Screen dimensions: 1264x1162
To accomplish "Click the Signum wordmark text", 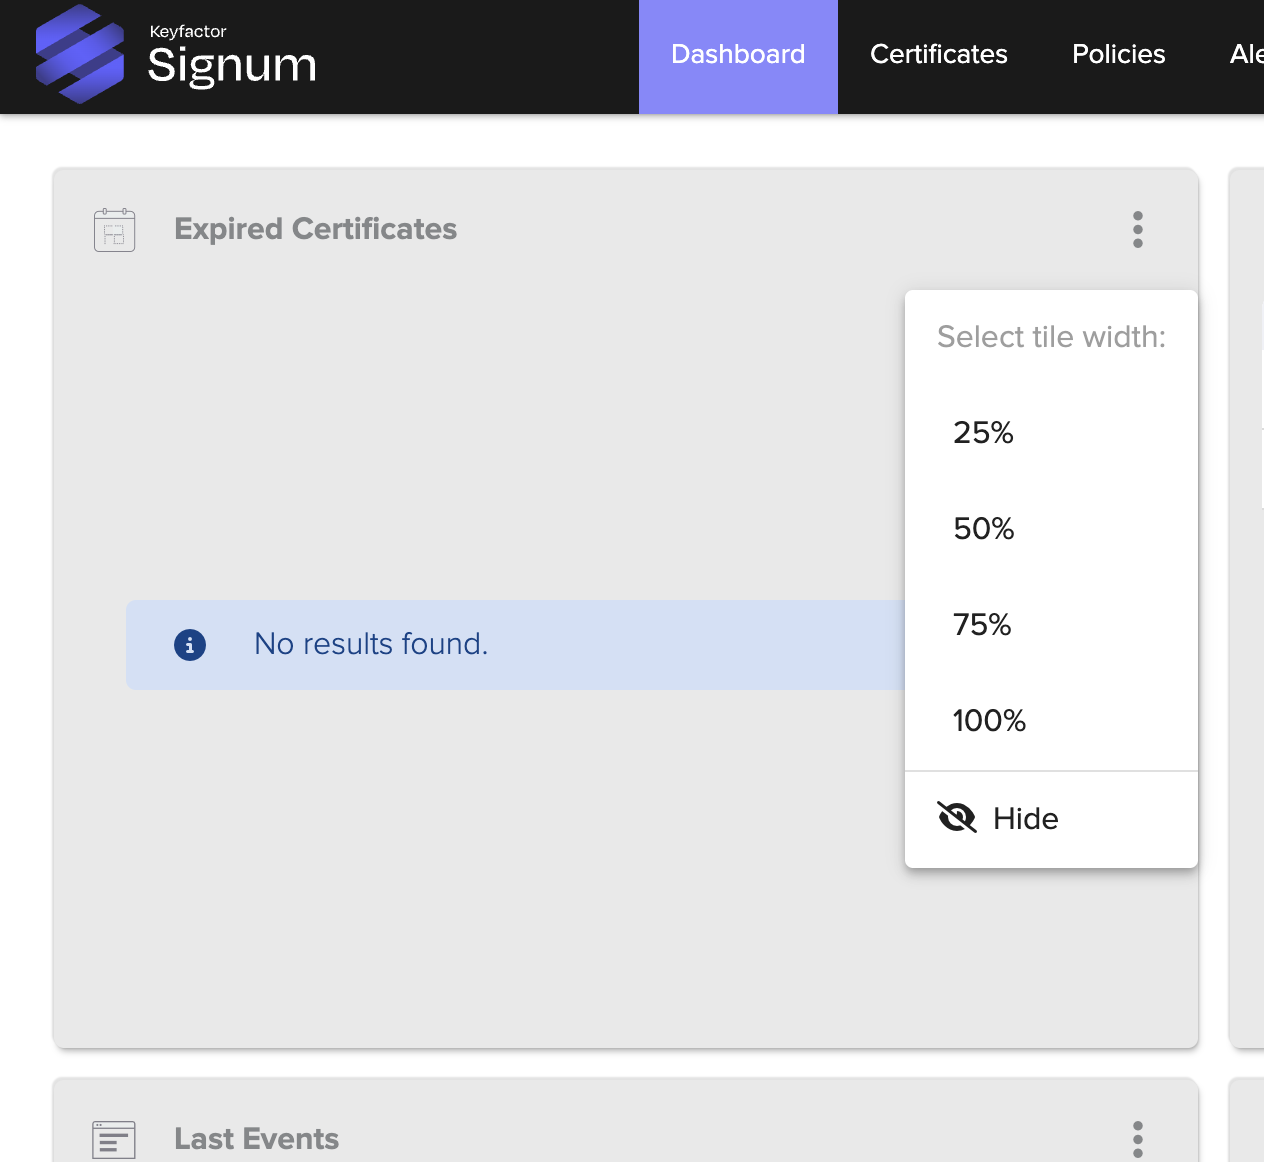I will pos(232,66).
